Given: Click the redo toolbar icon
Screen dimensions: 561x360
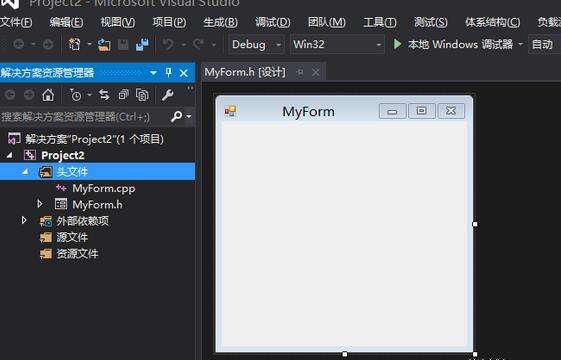Looking at the screenshot, I should coord(199,44).
